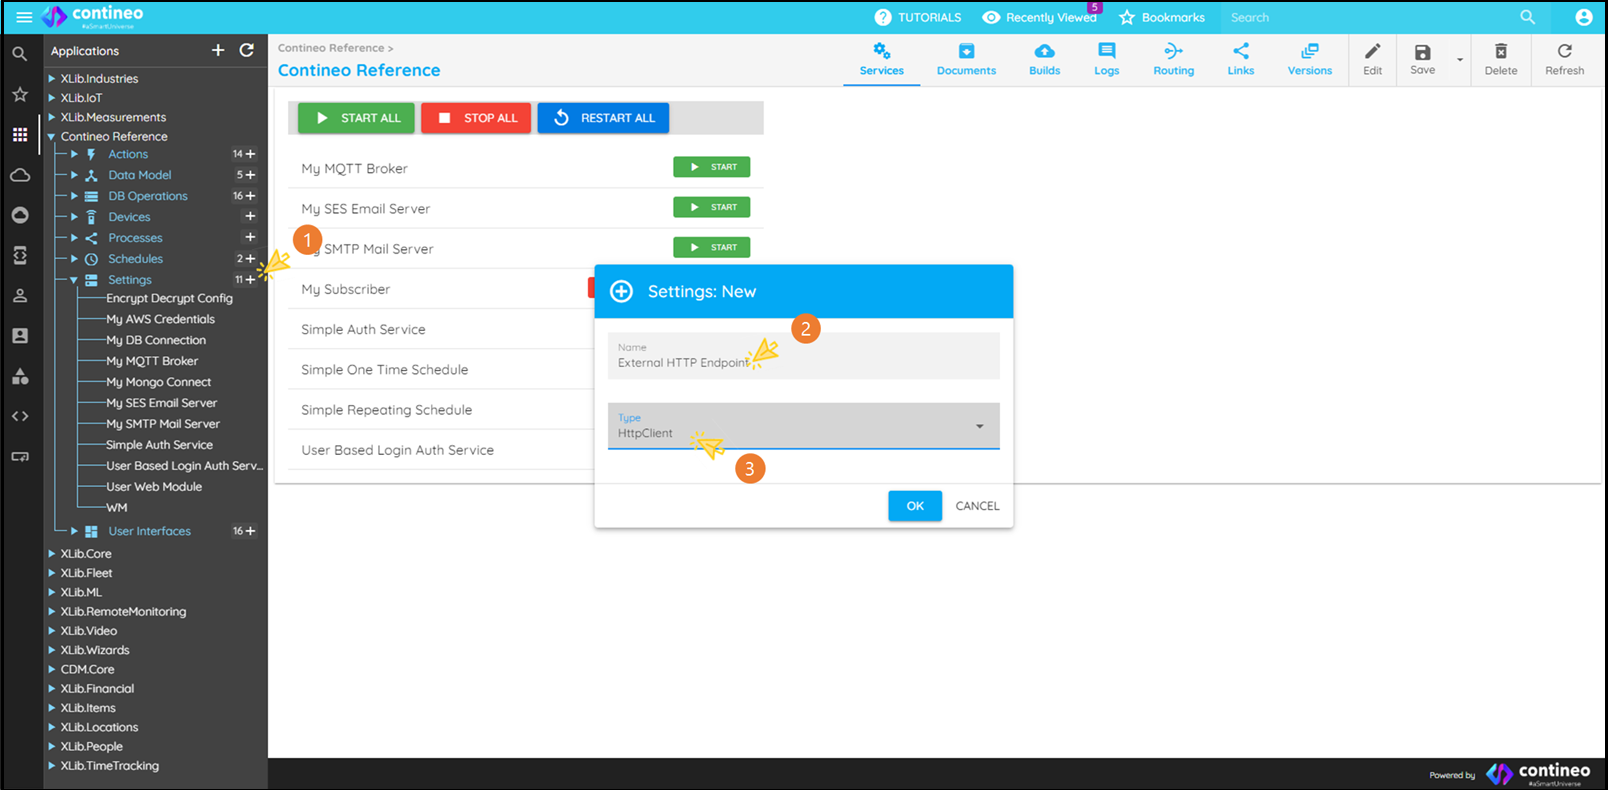Select User Web Module setting
Image resolution: width=1608 pixels, height=790 pixels.
coord(154,487)
